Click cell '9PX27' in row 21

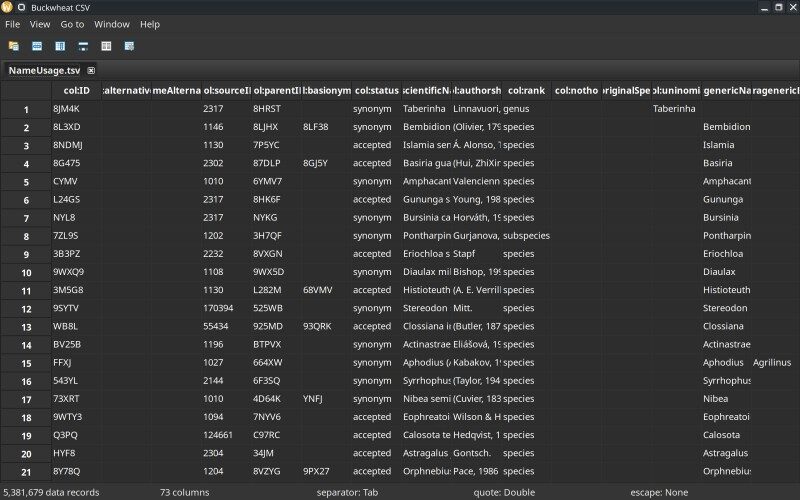pyautogui.click(x=327, y=471)
